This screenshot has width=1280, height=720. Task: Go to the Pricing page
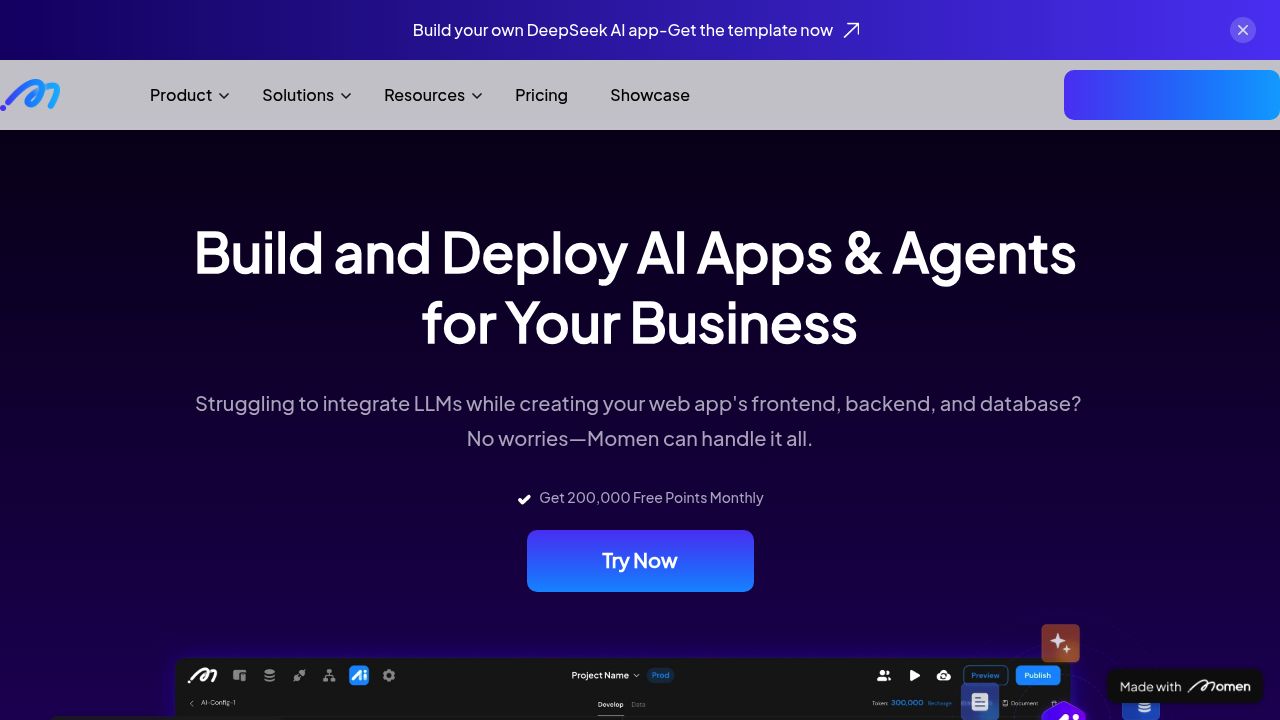click(x=541, y=95)
